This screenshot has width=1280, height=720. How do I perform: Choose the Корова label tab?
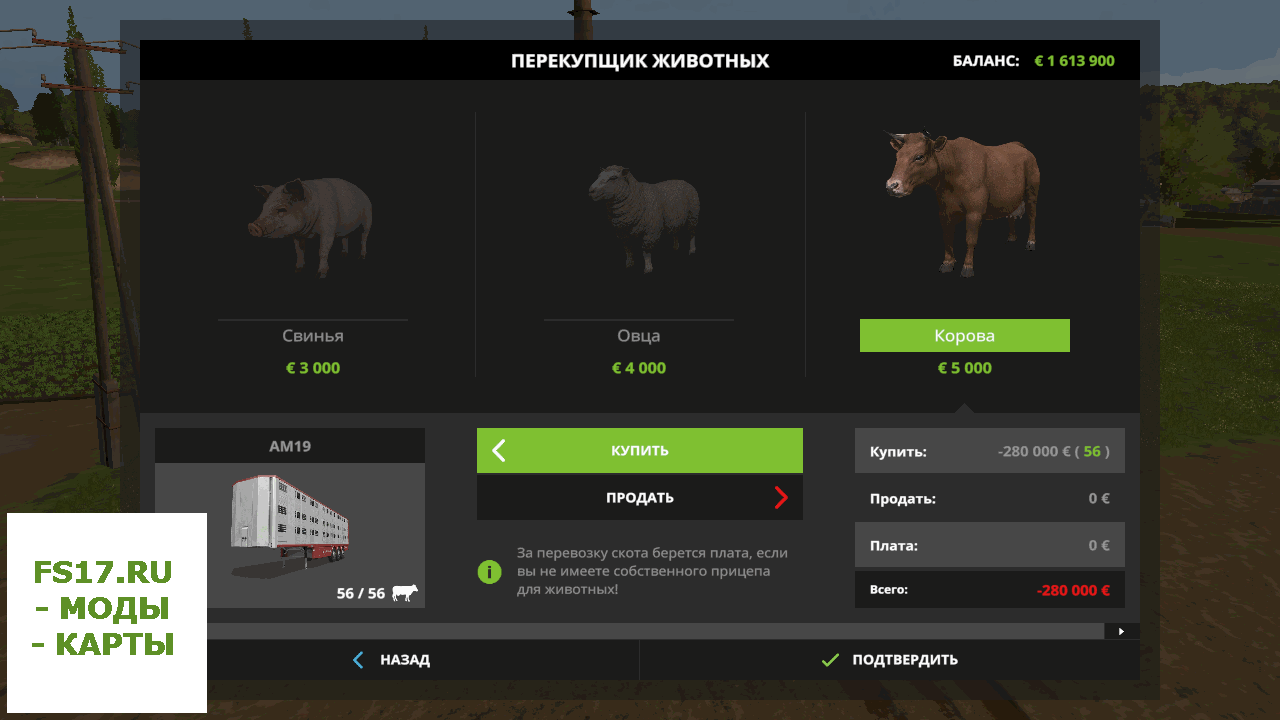click(x=965, y=336)
